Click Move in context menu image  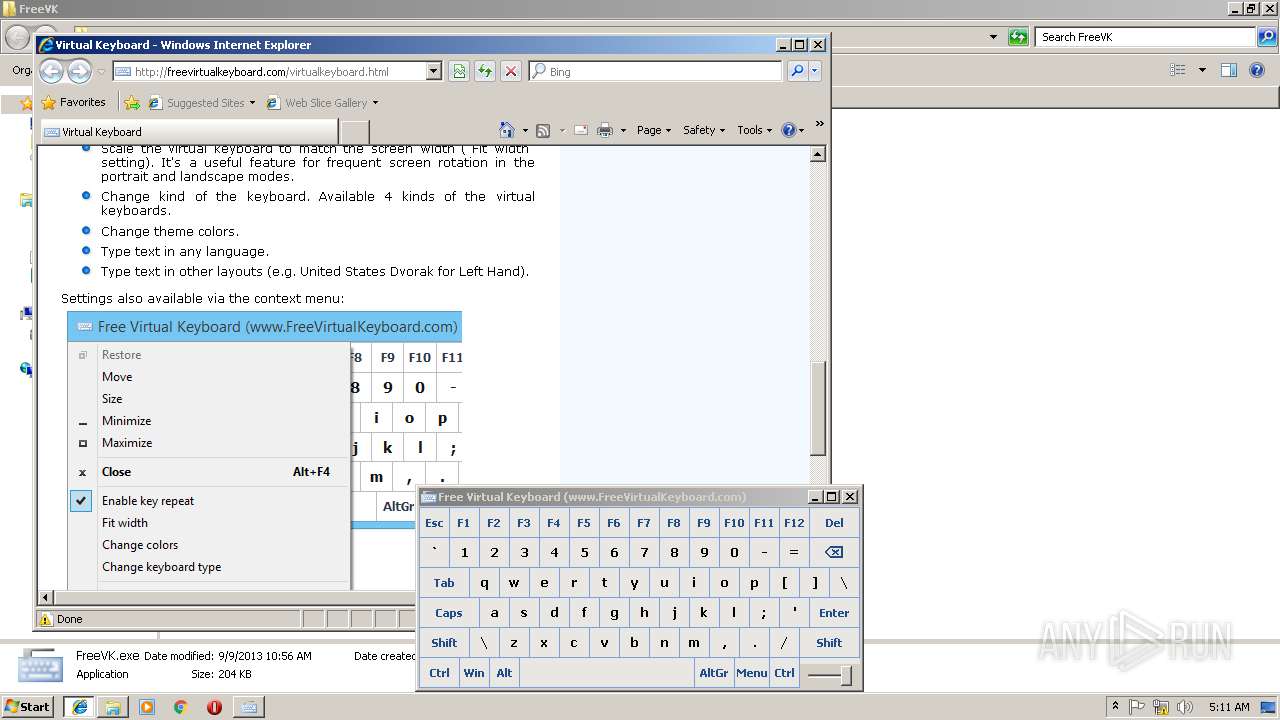117,377
